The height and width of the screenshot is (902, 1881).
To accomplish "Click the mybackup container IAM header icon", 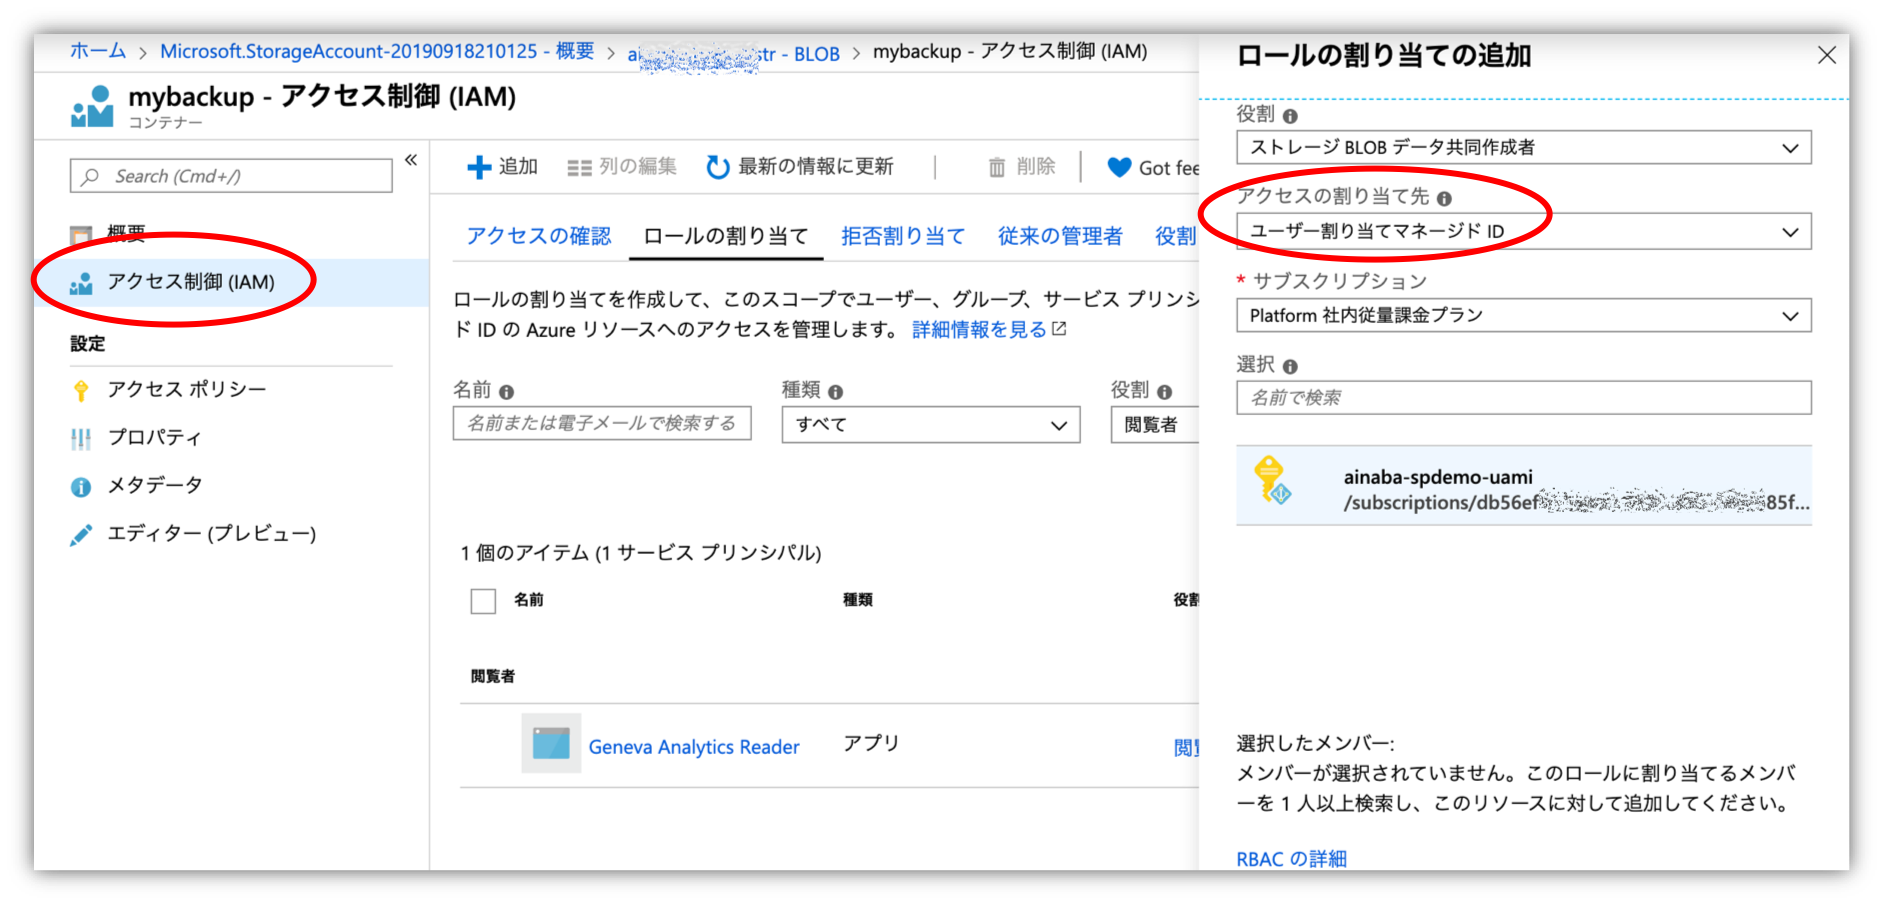I will pos(92,106).
